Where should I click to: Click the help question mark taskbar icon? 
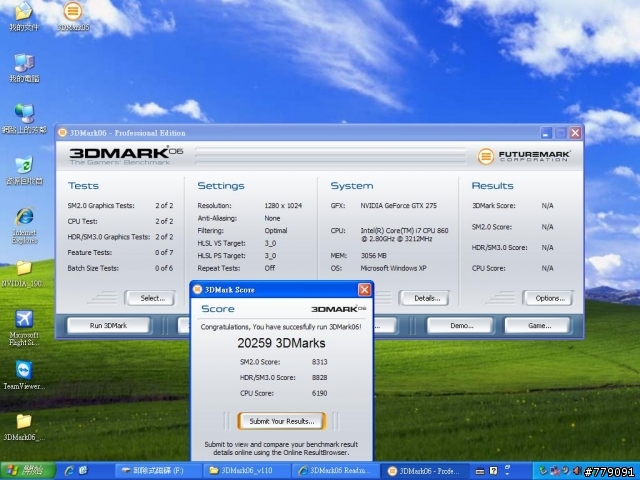point(493,471)
